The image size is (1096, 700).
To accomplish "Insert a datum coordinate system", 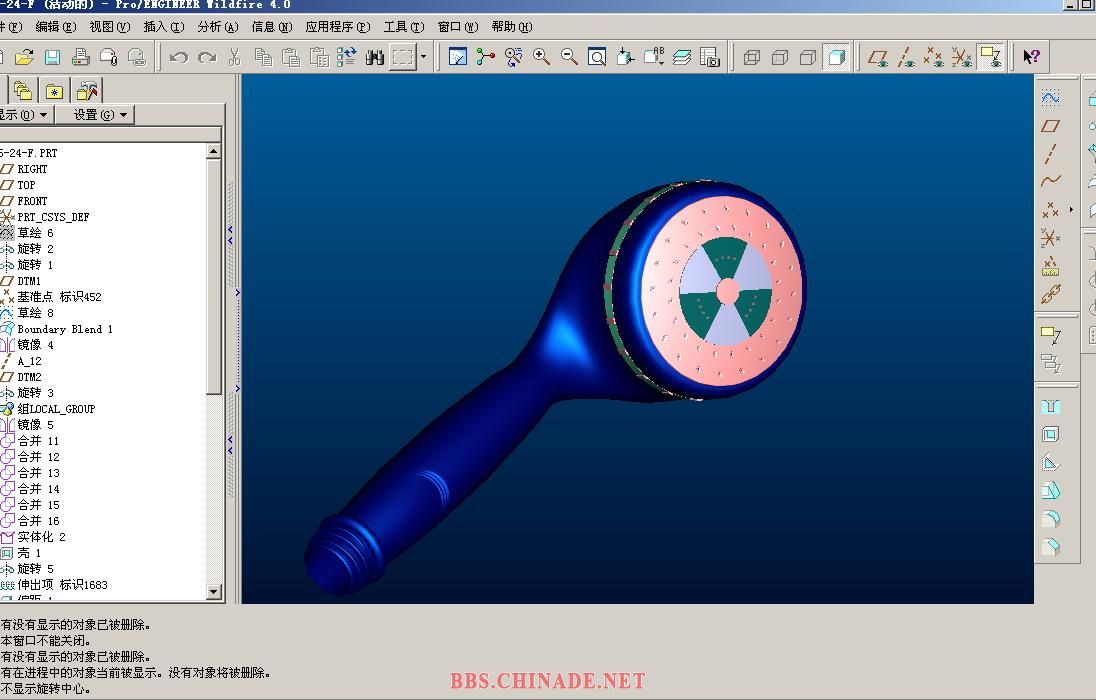I will pos(1050,238).
